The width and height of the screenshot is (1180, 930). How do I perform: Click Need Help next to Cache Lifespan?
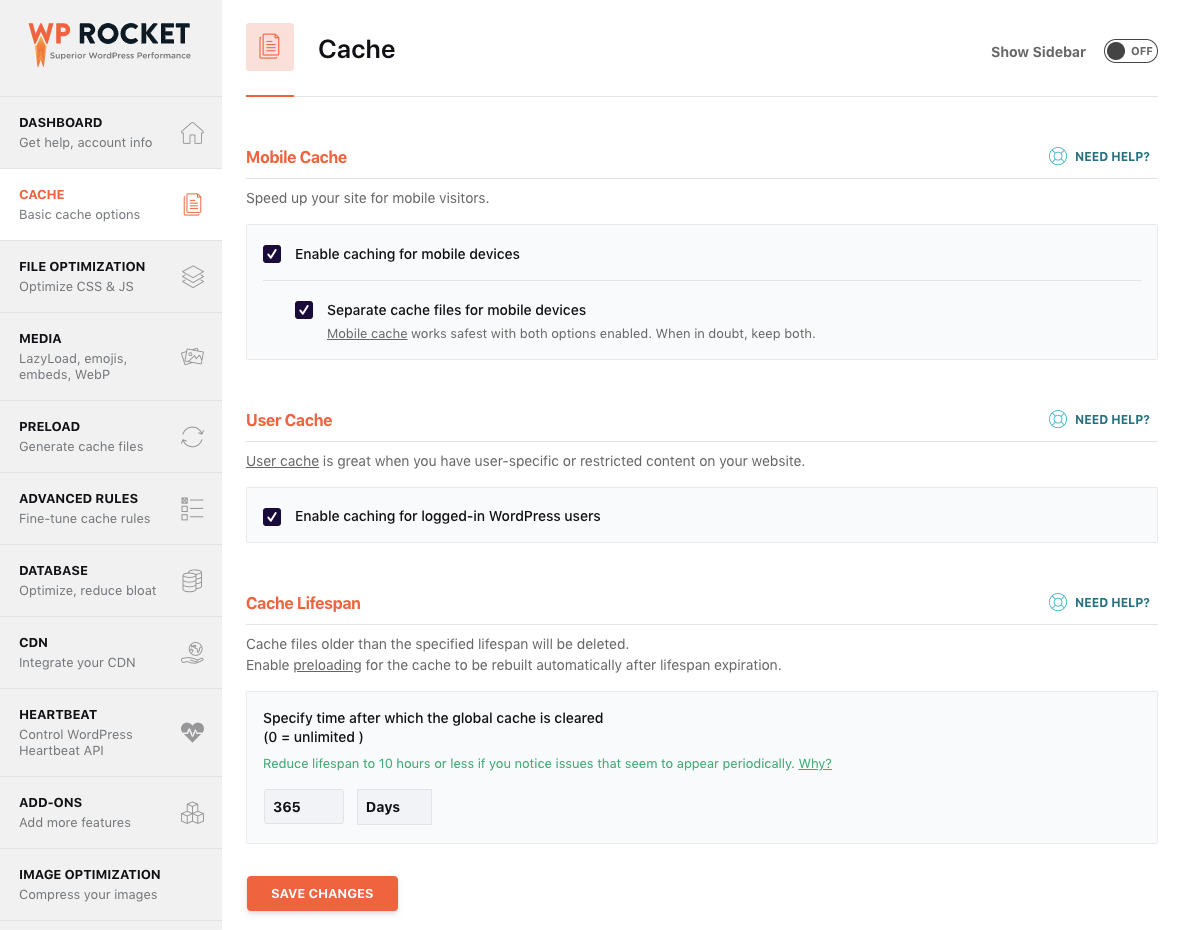tap(1100, 602)
